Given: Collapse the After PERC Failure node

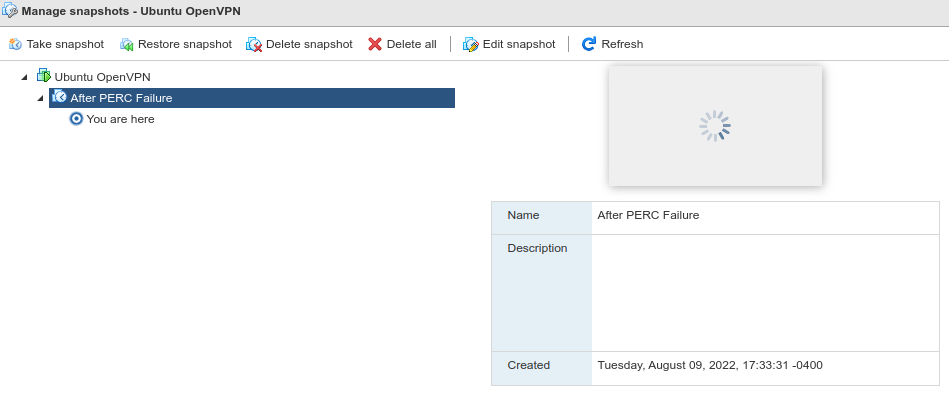Looking at the screenshot, I should tap(40, 98).
